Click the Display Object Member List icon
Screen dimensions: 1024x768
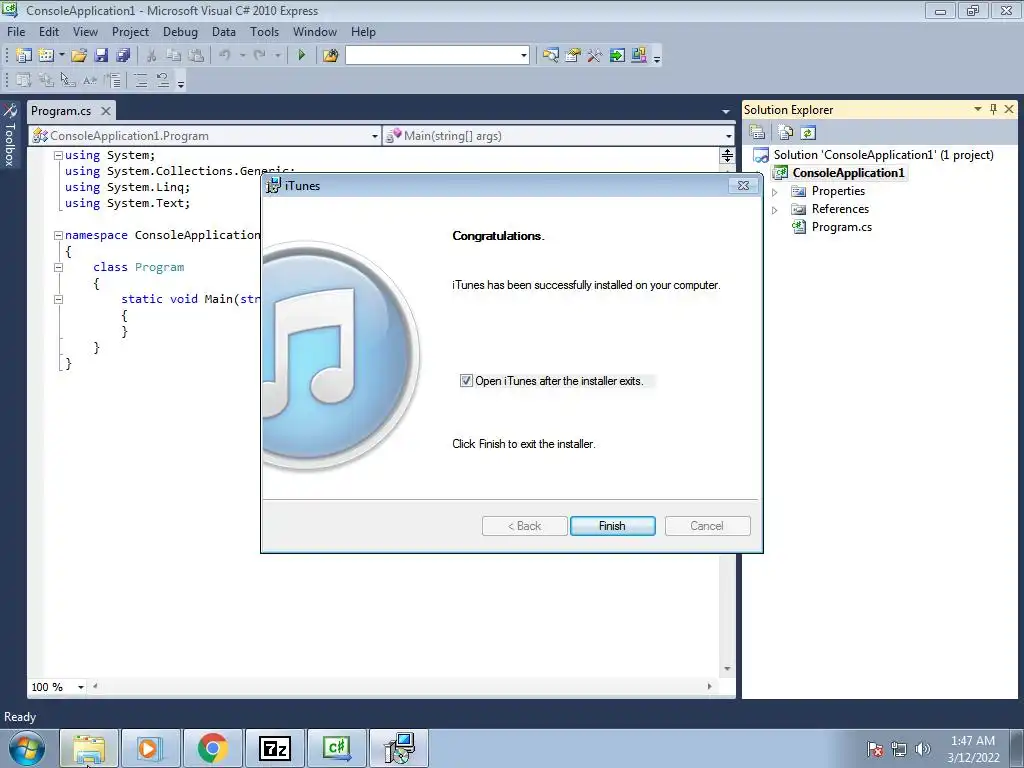[24, 80]
